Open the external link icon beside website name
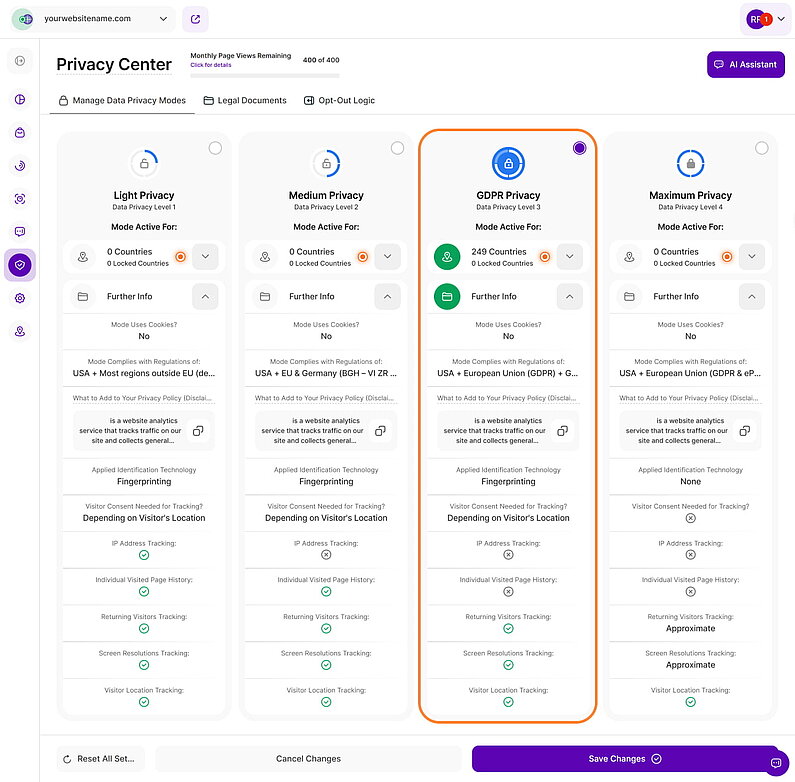This screenshot has width=795, height=782. pyautogui.click(x=196, y=18)
